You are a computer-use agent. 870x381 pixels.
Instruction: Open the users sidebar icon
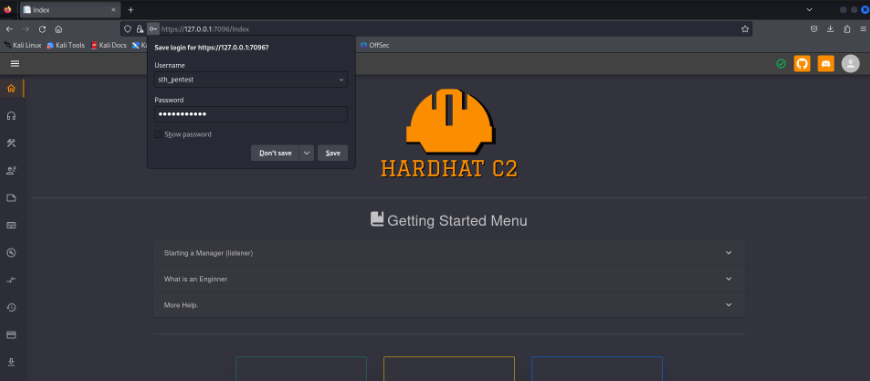(x=11, y=171)
